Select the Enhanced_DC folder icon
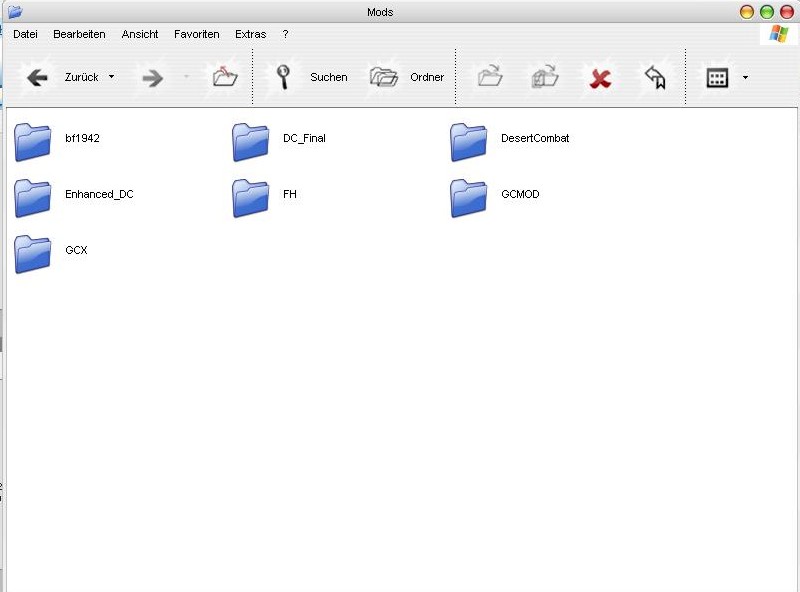 point(33,199)
